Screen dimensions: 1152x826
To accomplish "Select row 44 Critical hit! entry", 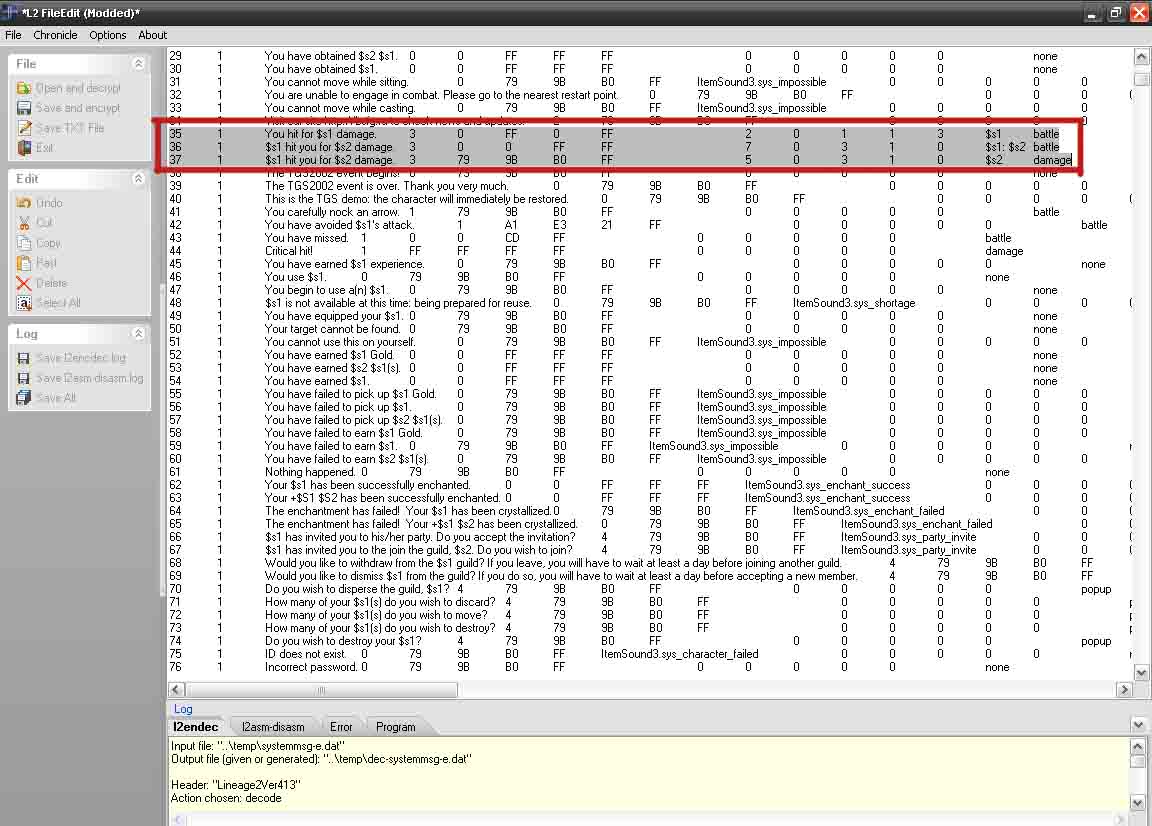I will click(288, 251).
